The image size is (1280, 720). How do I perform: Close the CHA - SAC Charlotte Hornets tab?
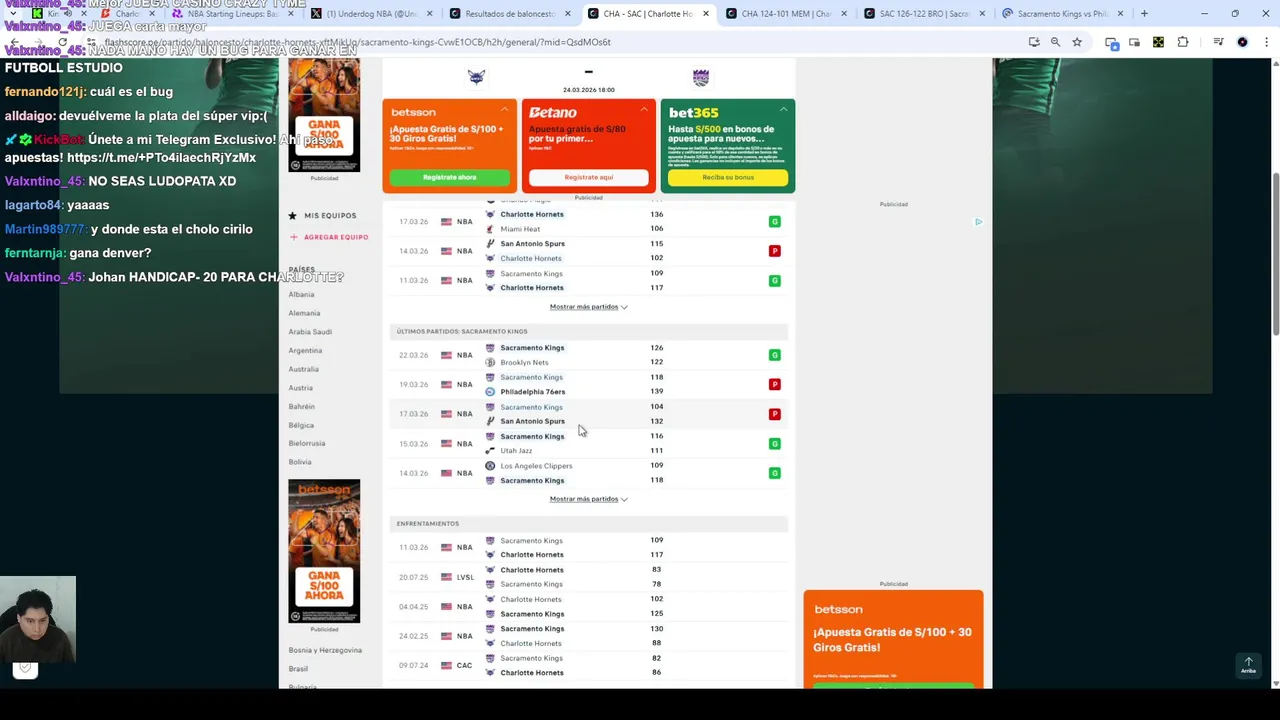706,14
